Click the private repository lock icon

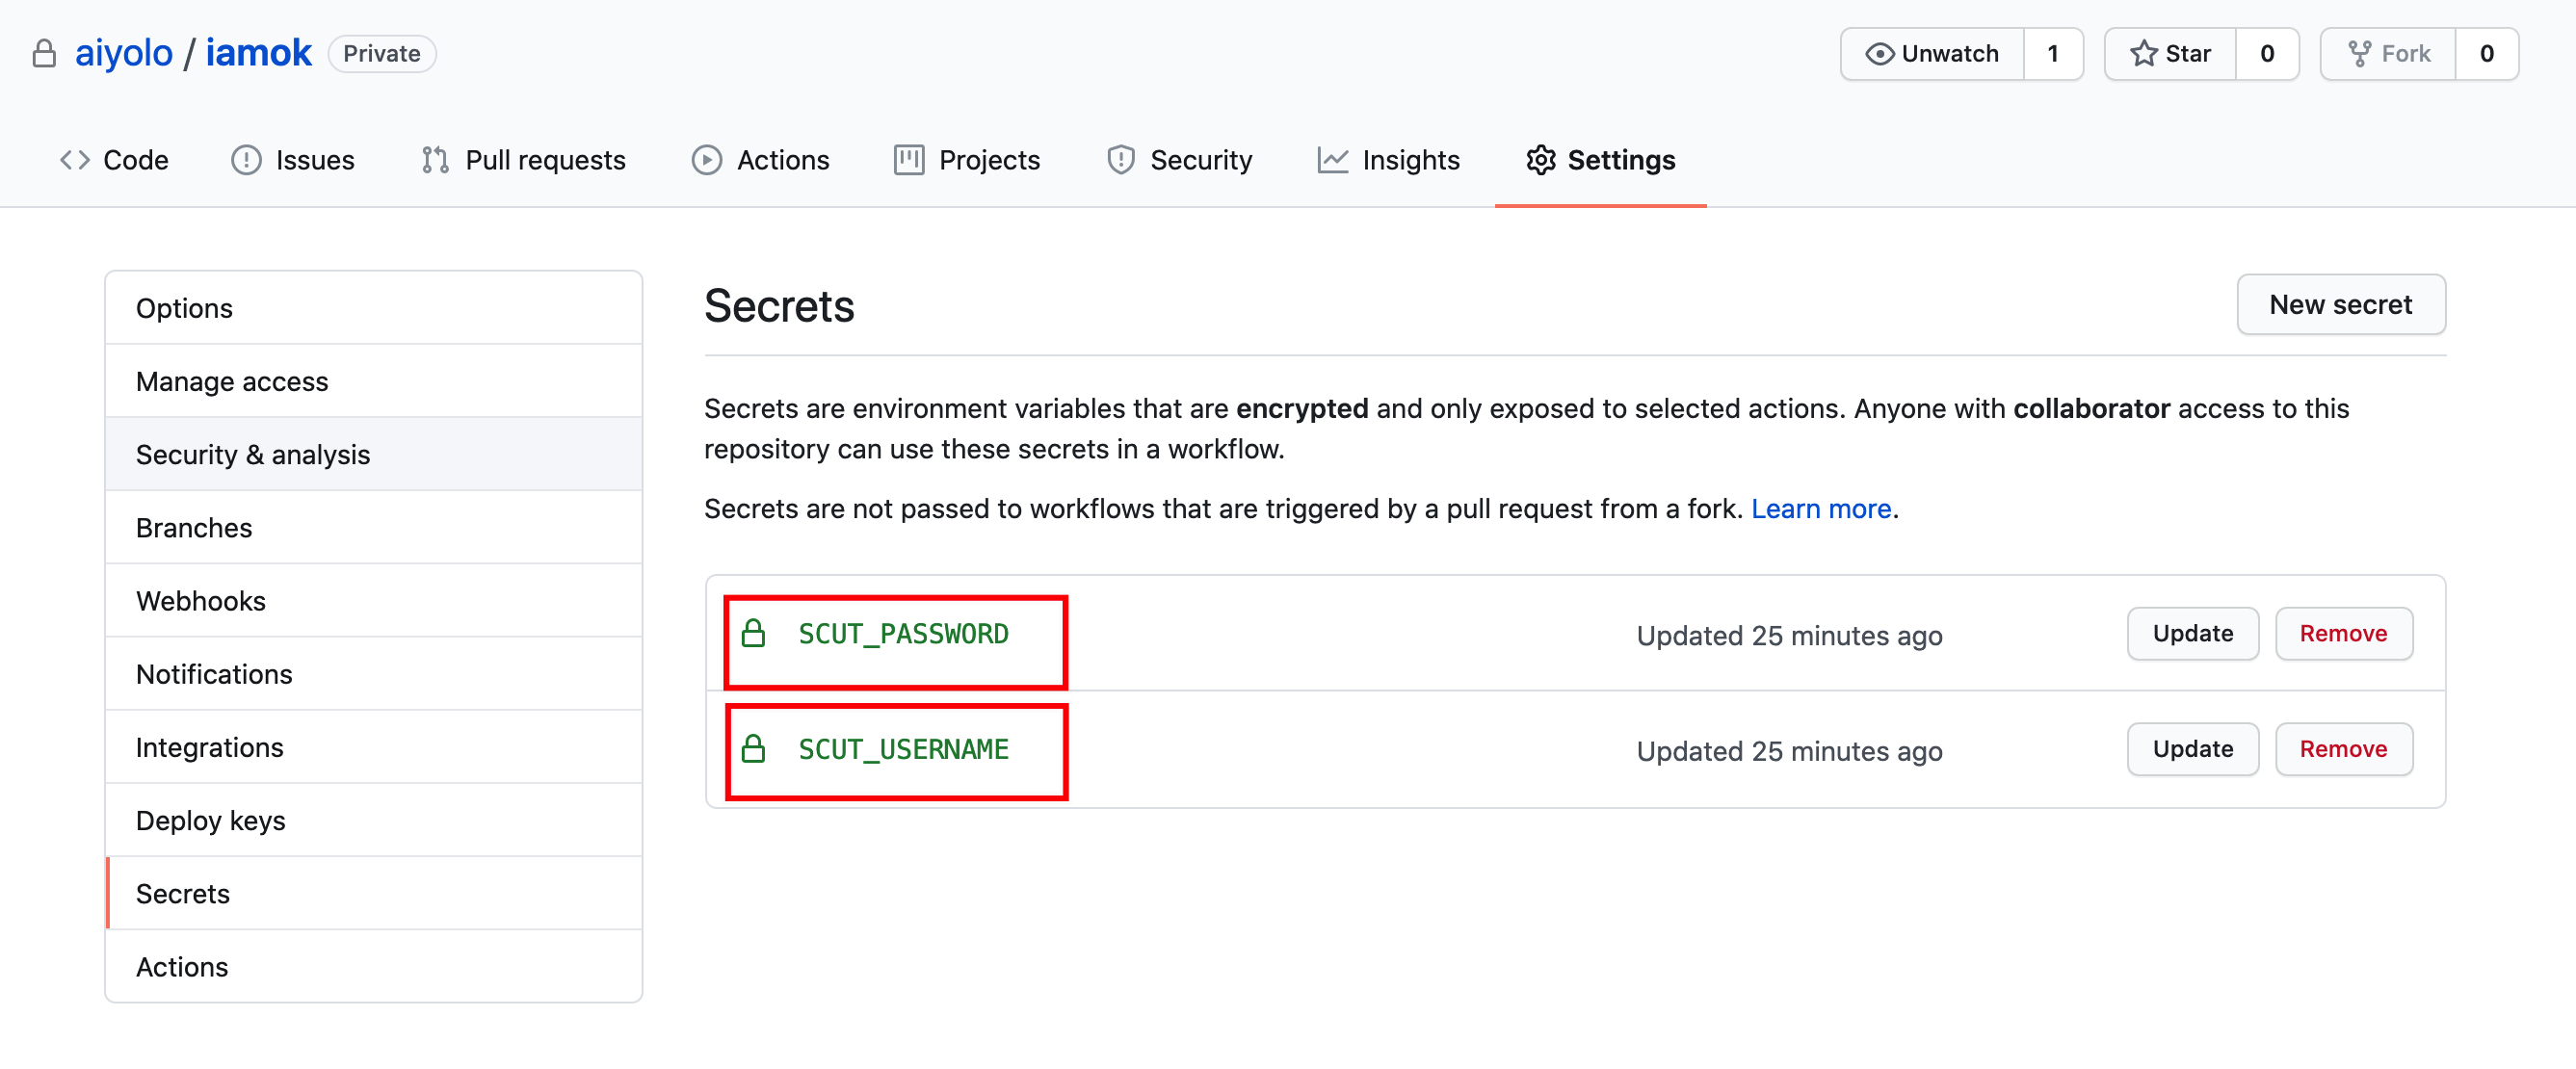[x=44, y=53]
